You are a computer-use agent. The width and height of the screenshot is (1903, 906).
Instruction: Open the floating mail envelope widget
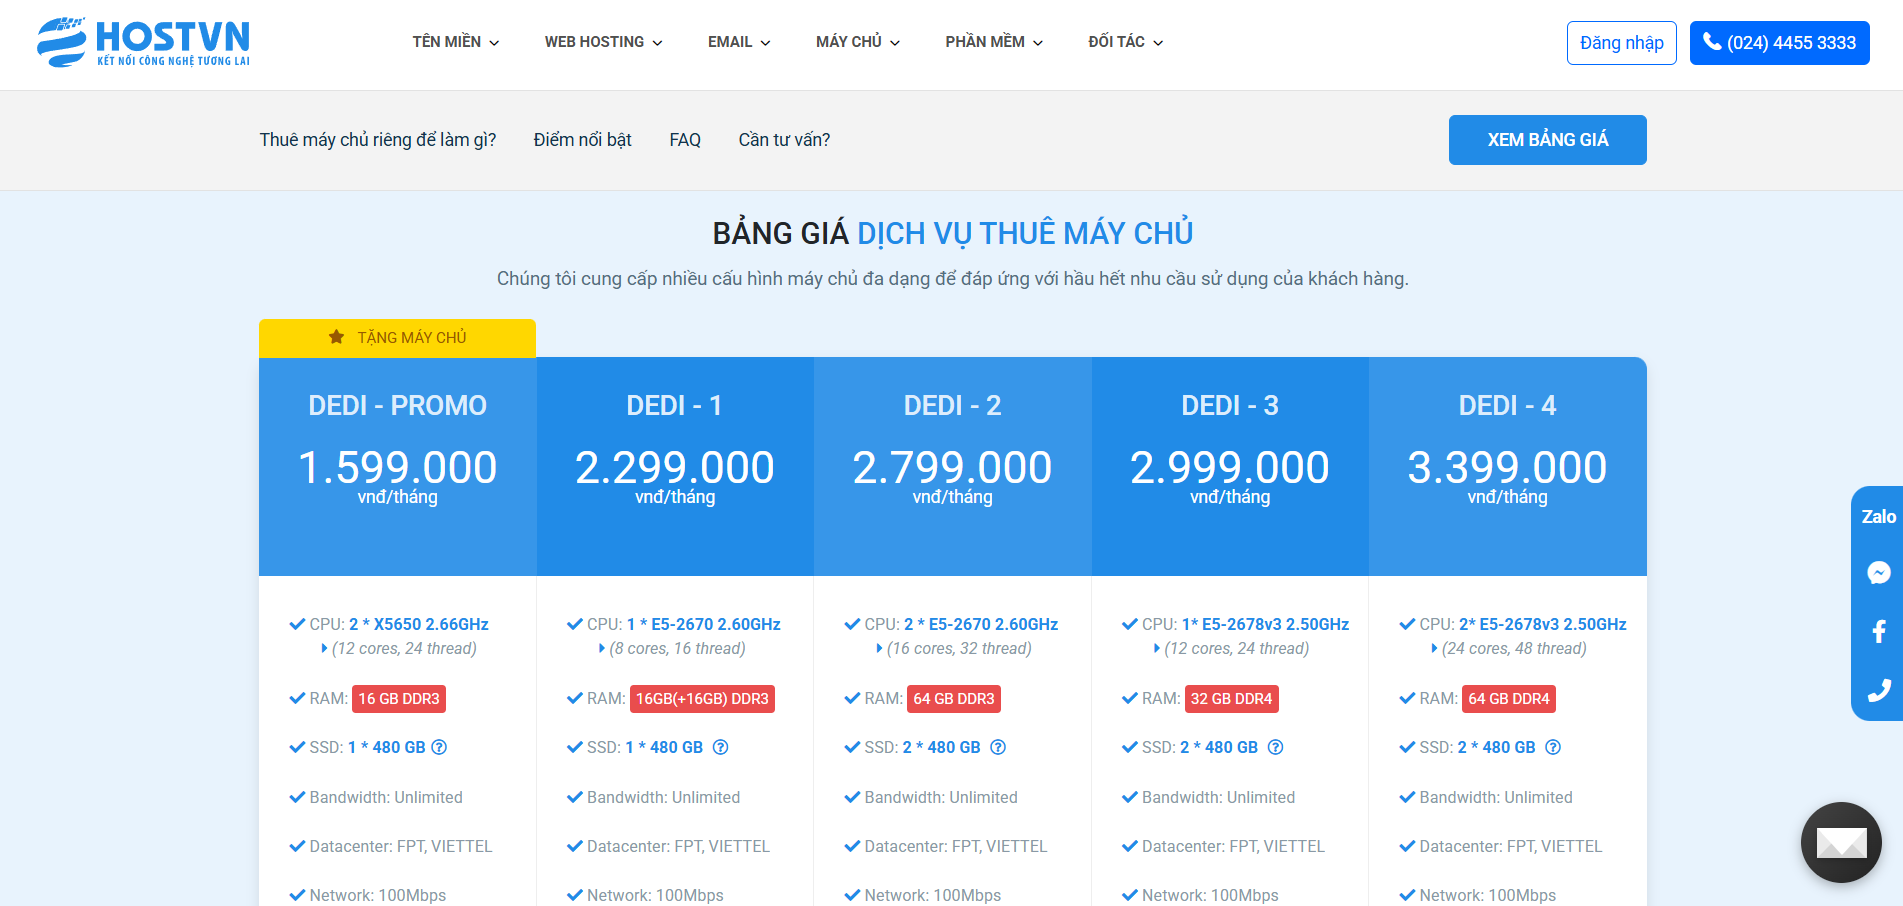1840,842
